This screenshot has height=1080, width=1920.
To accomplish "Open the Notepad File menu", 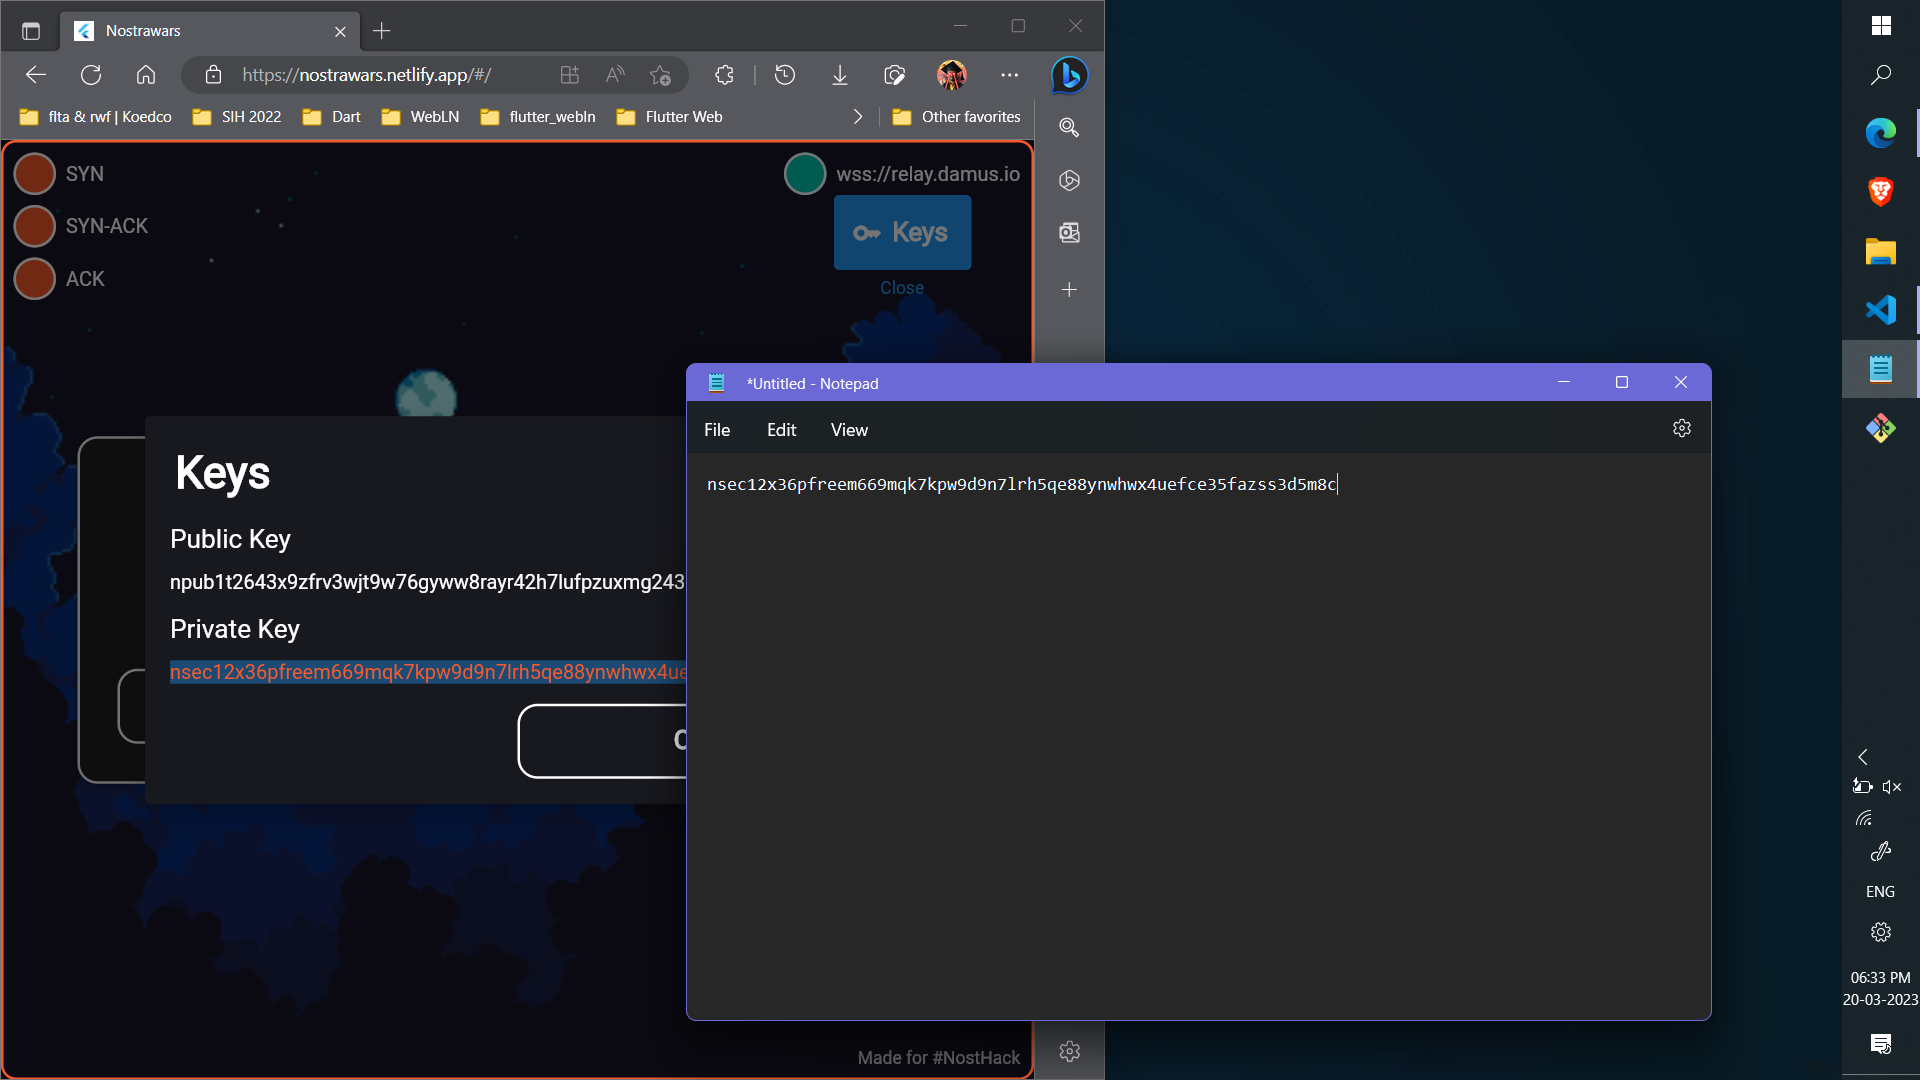I will pyautogui.click(x=717, y=430).
